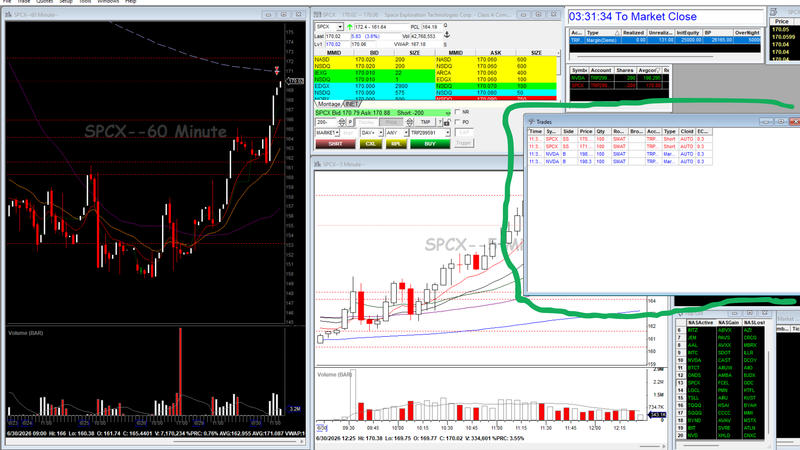
Task: Click the ARCA ask row in level 2
Action: [495, 73]
